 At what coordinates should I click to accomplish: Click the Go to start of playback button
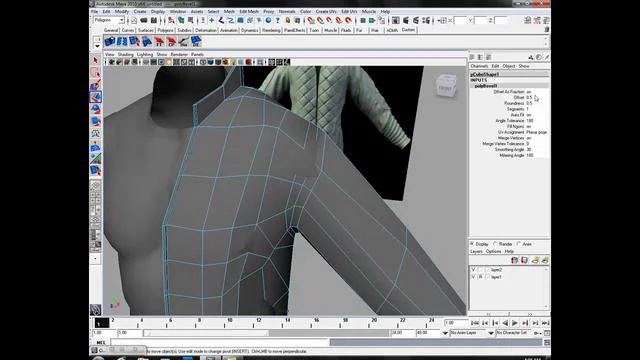point(475,323)
